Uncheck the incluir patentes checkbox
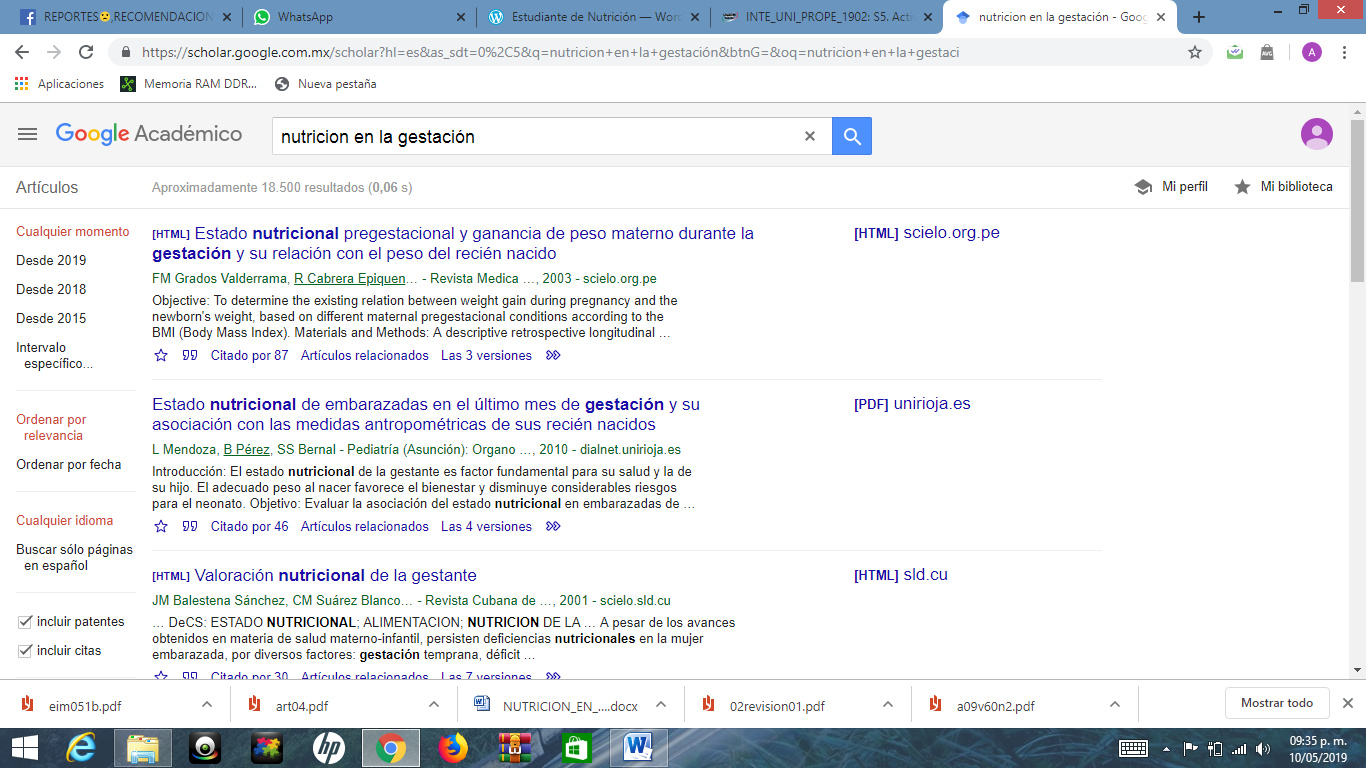 (25, 622)
